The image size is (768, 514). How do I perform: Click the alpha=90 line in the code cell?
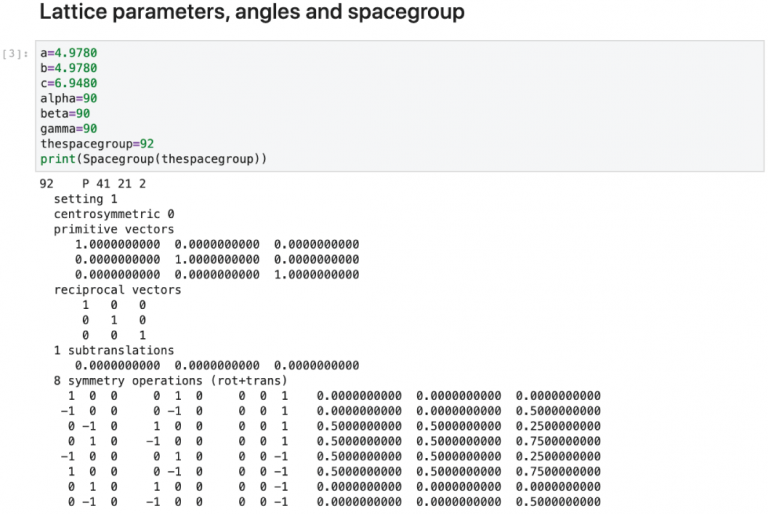coord(69,98)
